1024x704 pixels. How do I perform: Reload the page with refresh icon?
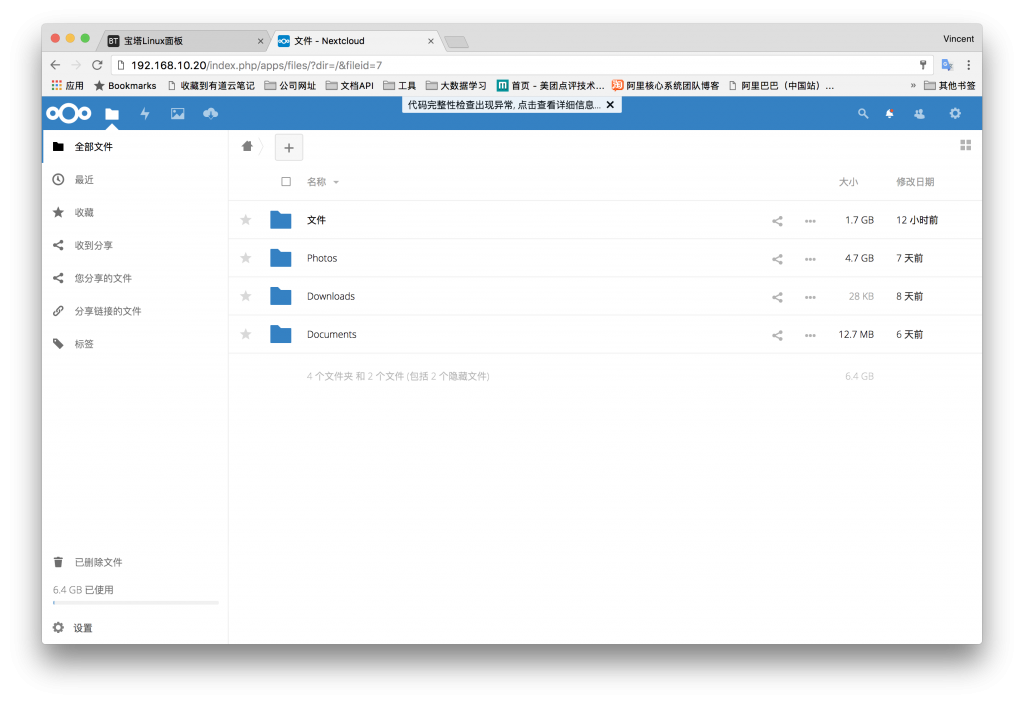click(97, 65)
